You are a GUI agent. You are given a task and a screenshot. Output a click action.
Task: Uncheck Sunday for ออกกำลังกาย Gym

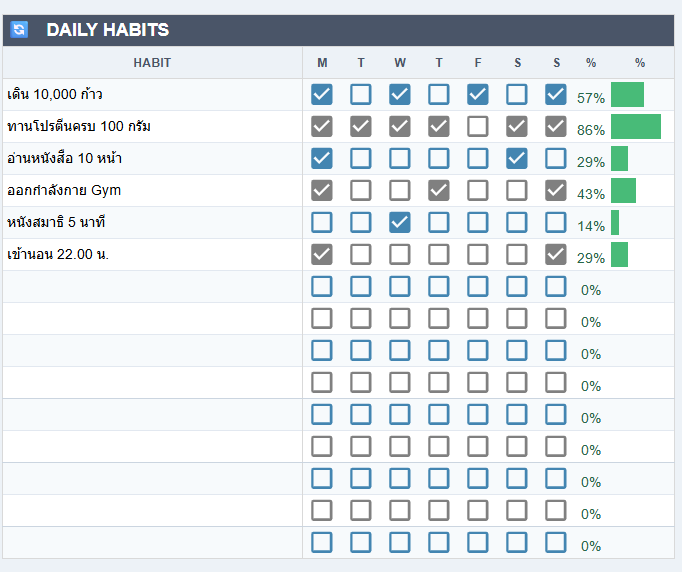pyautogui.click(x=556, y=191)
